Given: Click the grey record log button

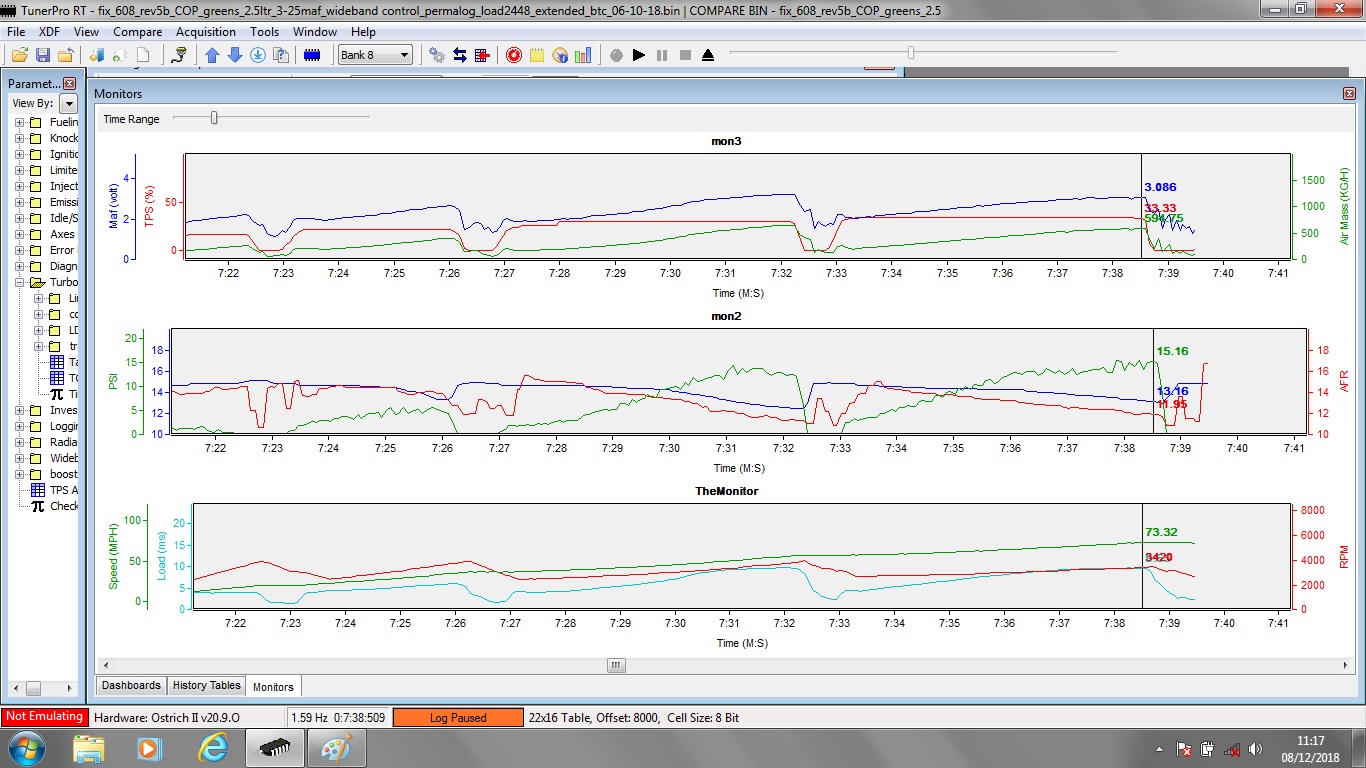Looking at the screenshot, I should pyautogui.click(x=616, y=55).
